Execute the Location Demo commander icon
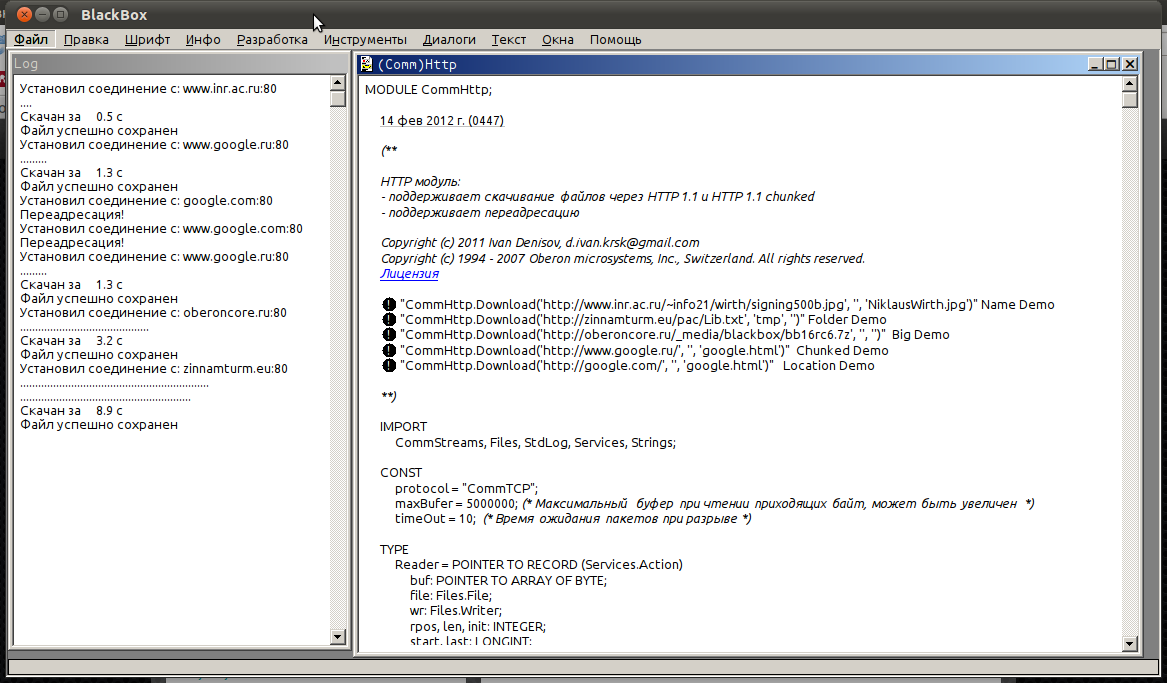Viewport: 1167px width, 683px height. click(388, 366)
